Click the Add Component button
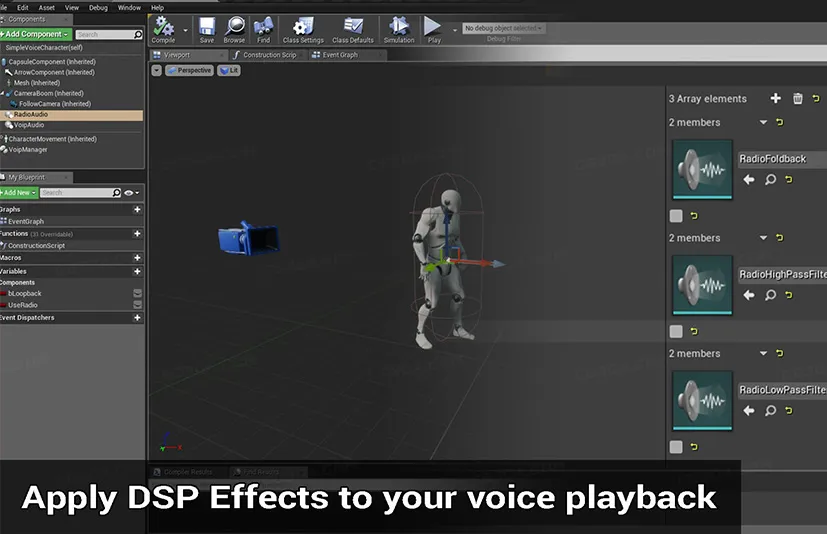 pos(36,34)
